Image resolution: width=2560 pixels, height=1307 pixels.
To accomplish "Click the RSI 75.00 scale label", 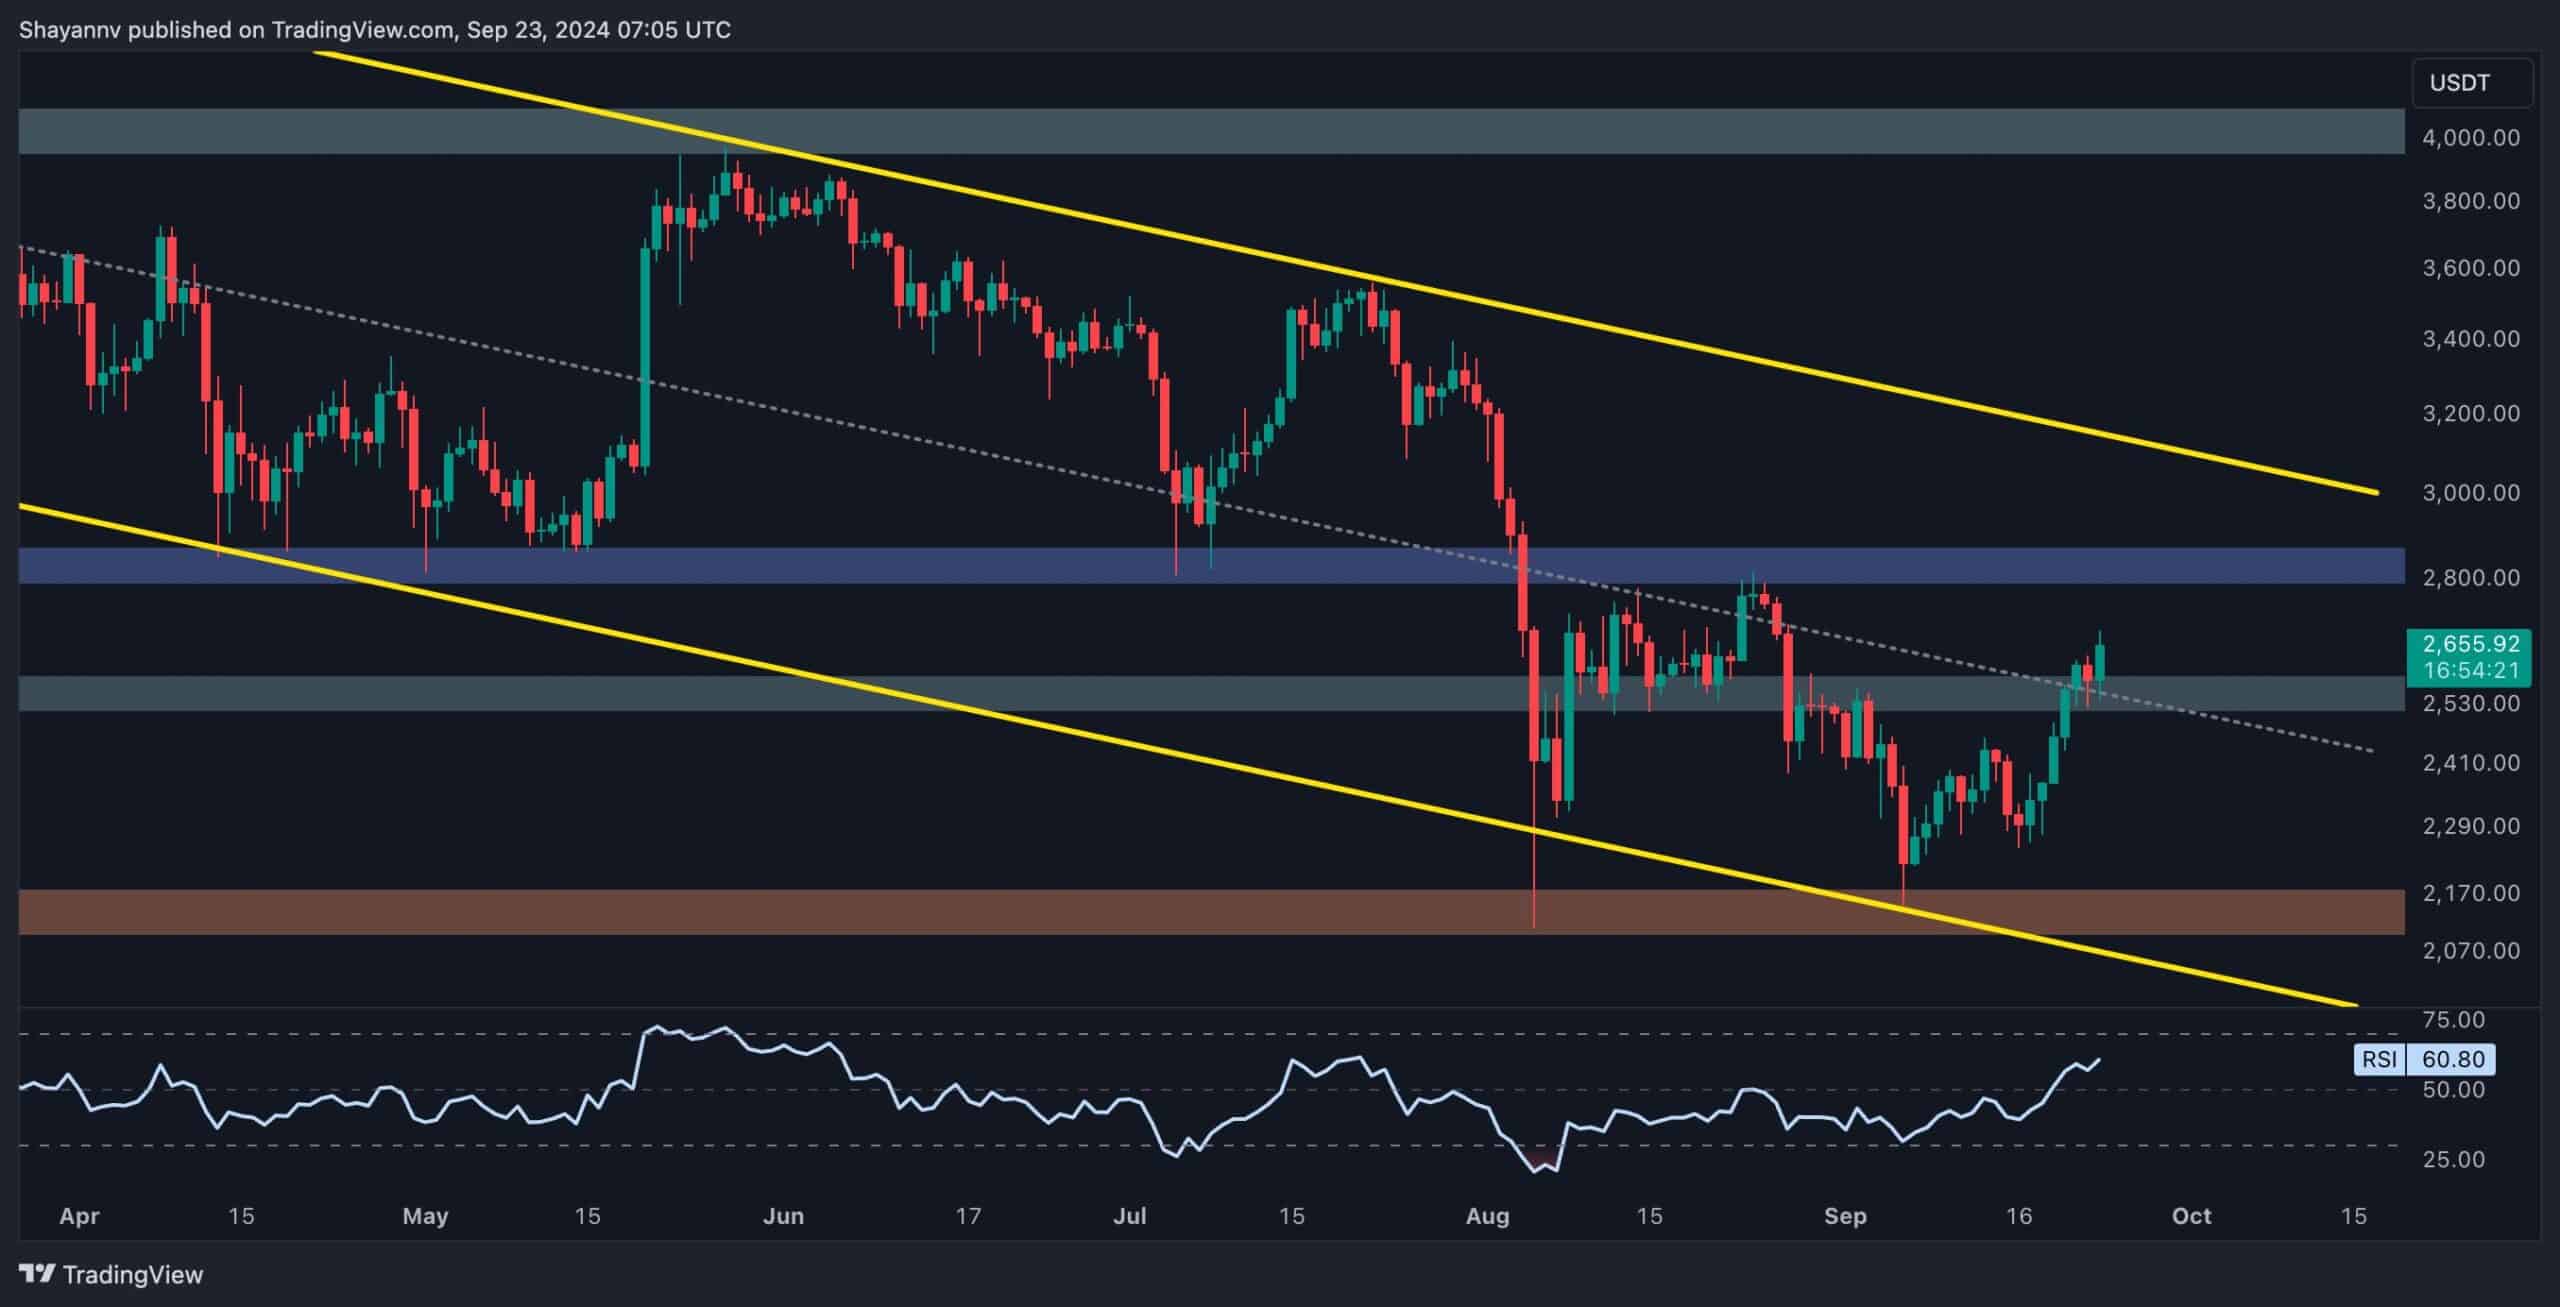I will tap(2455, 1020).
